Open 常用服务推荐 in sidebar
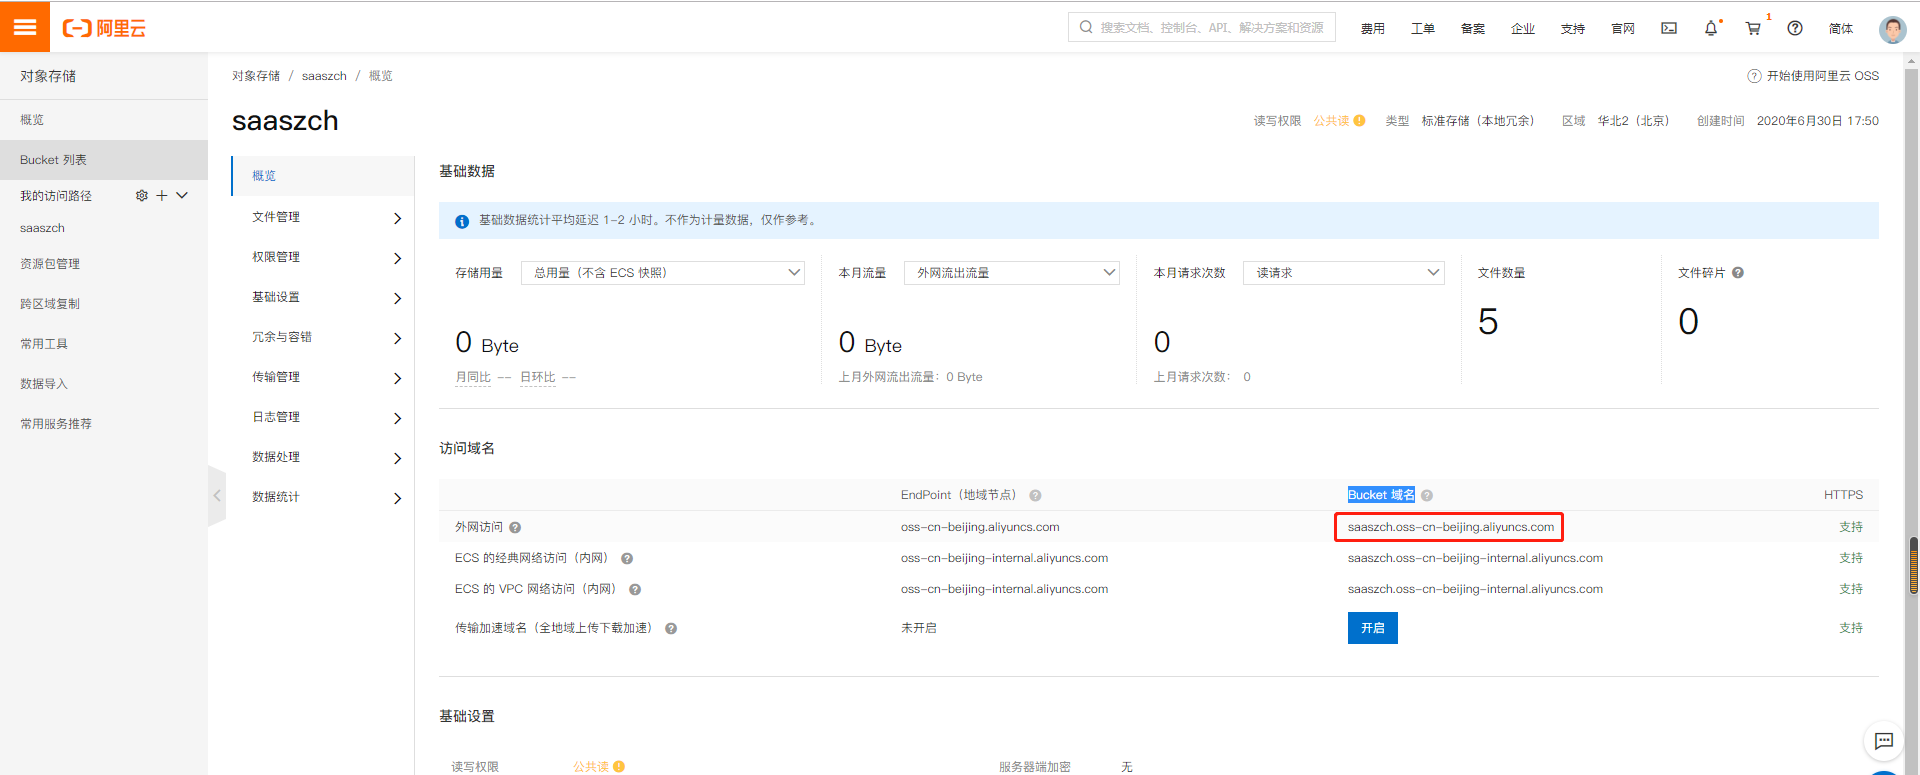 point(104,424)
